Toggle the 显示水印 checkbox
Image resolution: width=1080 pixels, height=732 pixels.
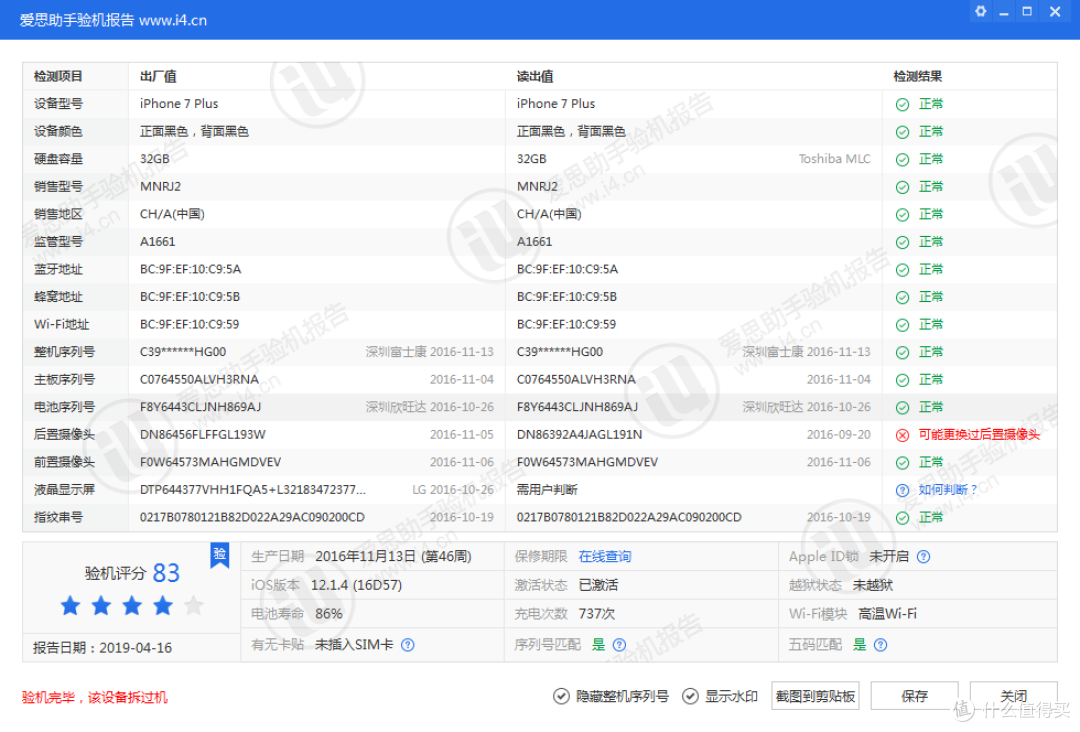coord(690,696)
